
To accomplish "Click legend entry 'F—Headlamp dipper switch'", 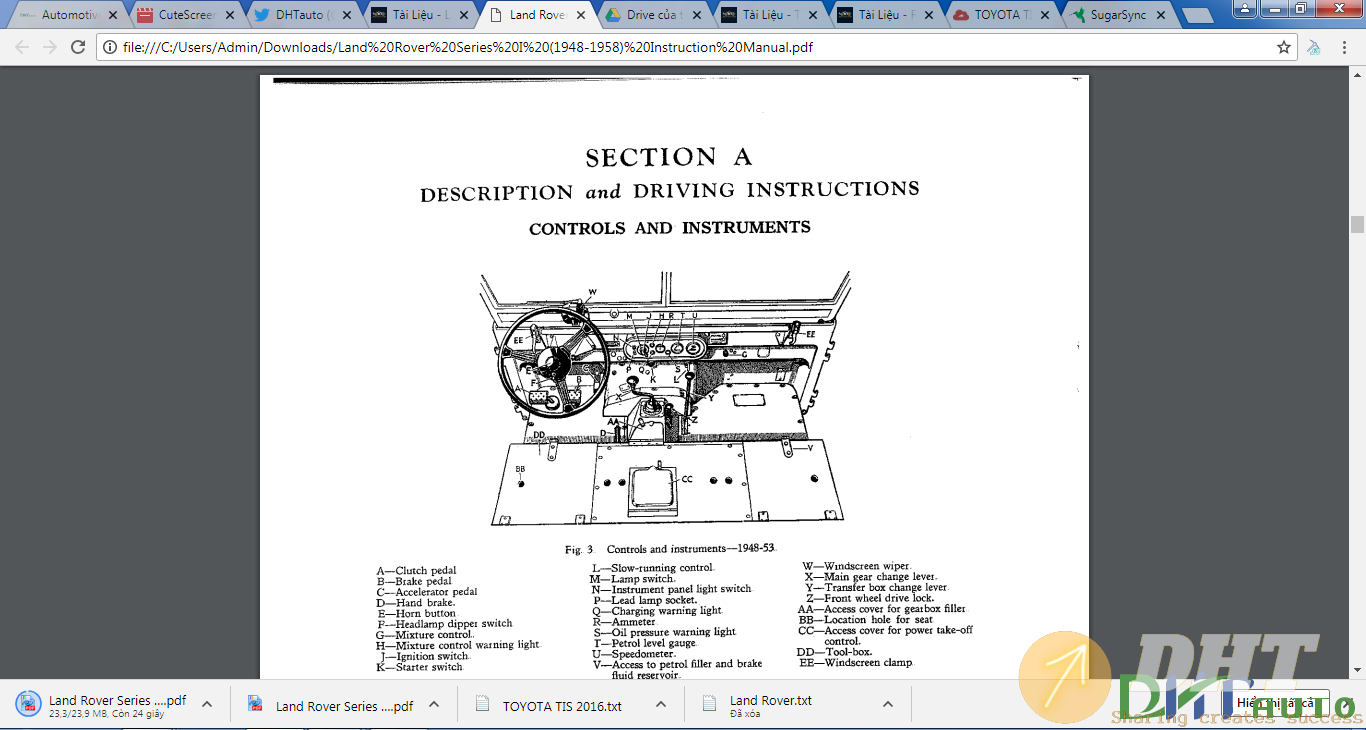I will point(445,624).
